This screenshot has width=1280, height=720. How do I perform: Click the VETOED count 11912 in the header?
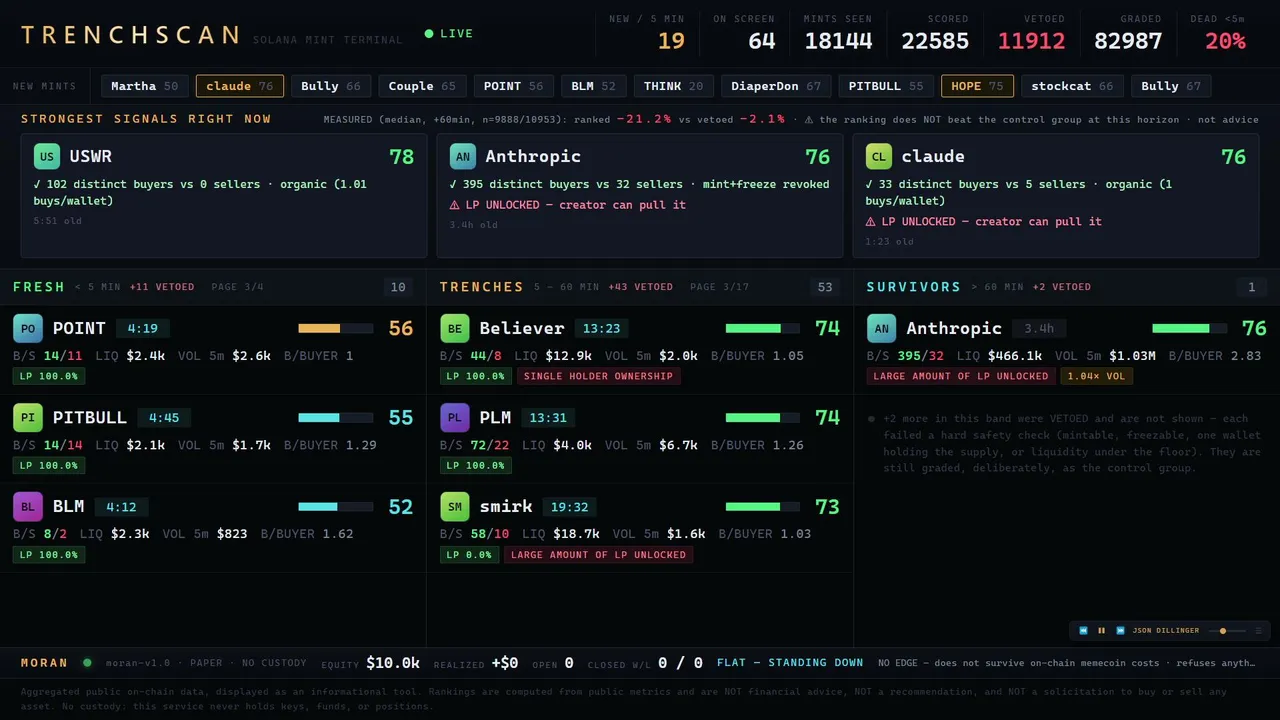tap(1032, 41)
